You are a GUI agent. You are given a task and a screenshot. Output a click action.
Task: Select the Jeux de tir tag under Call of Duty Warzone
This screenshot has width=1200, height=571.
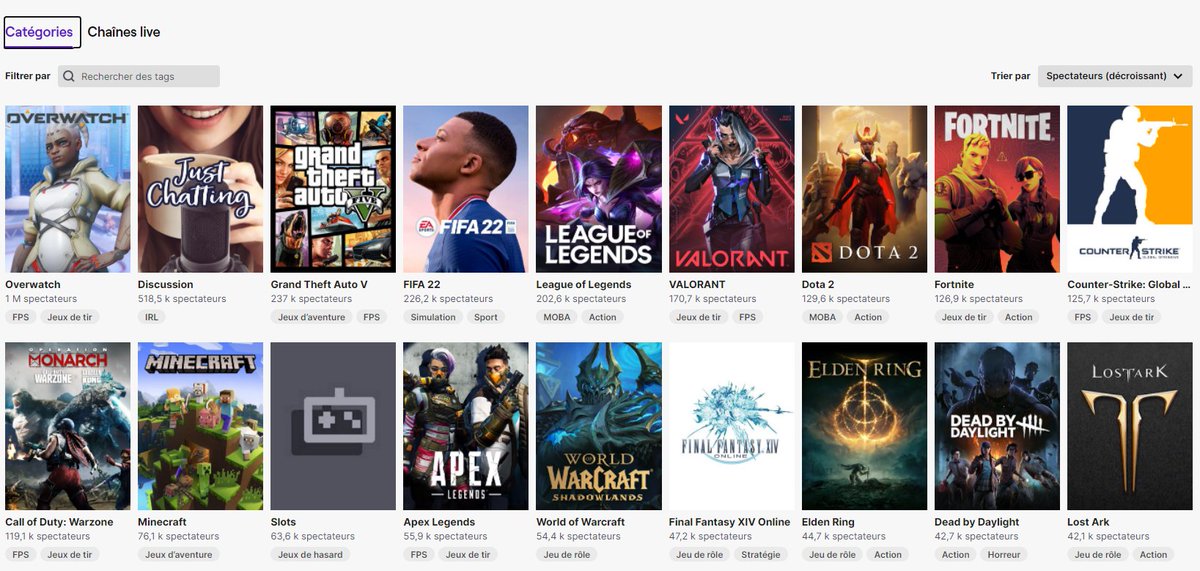click(69, 554)
